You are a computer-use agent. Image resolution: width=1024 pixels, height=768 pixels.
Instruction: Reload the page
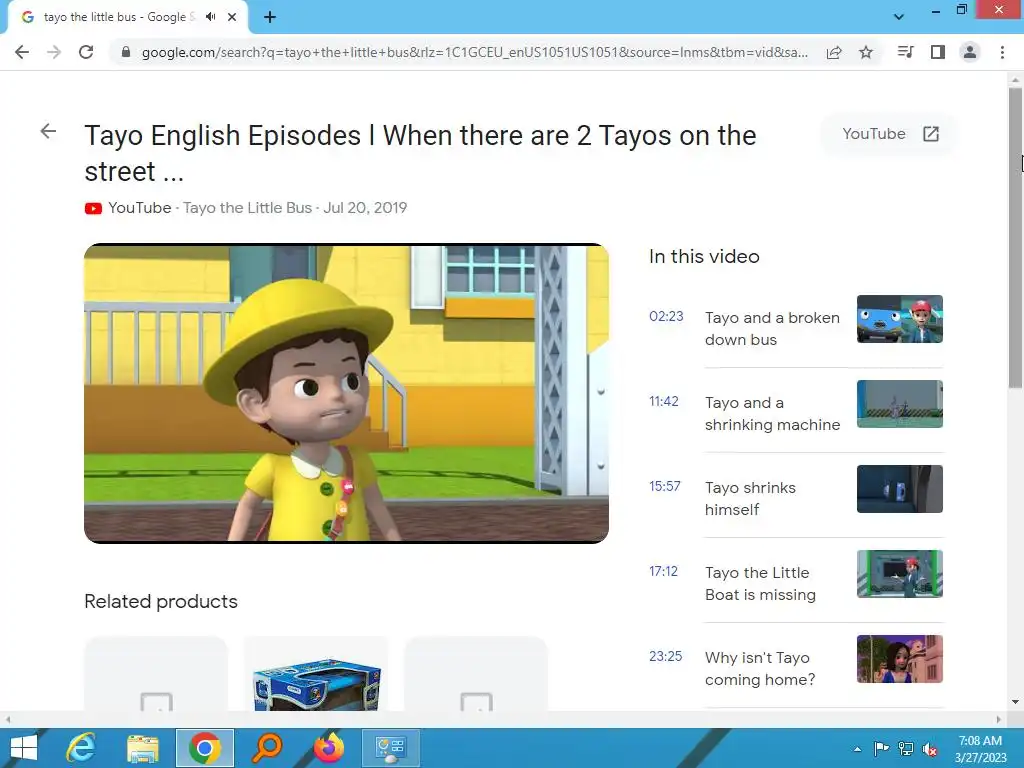(x=86, y=52)
